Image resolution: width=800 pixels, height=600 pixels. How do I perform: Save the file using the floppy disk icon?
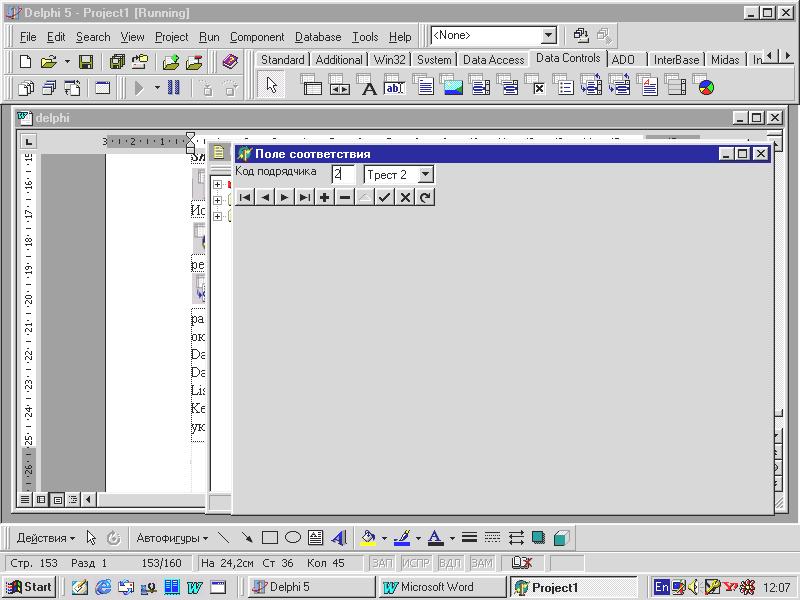[86, 62]
